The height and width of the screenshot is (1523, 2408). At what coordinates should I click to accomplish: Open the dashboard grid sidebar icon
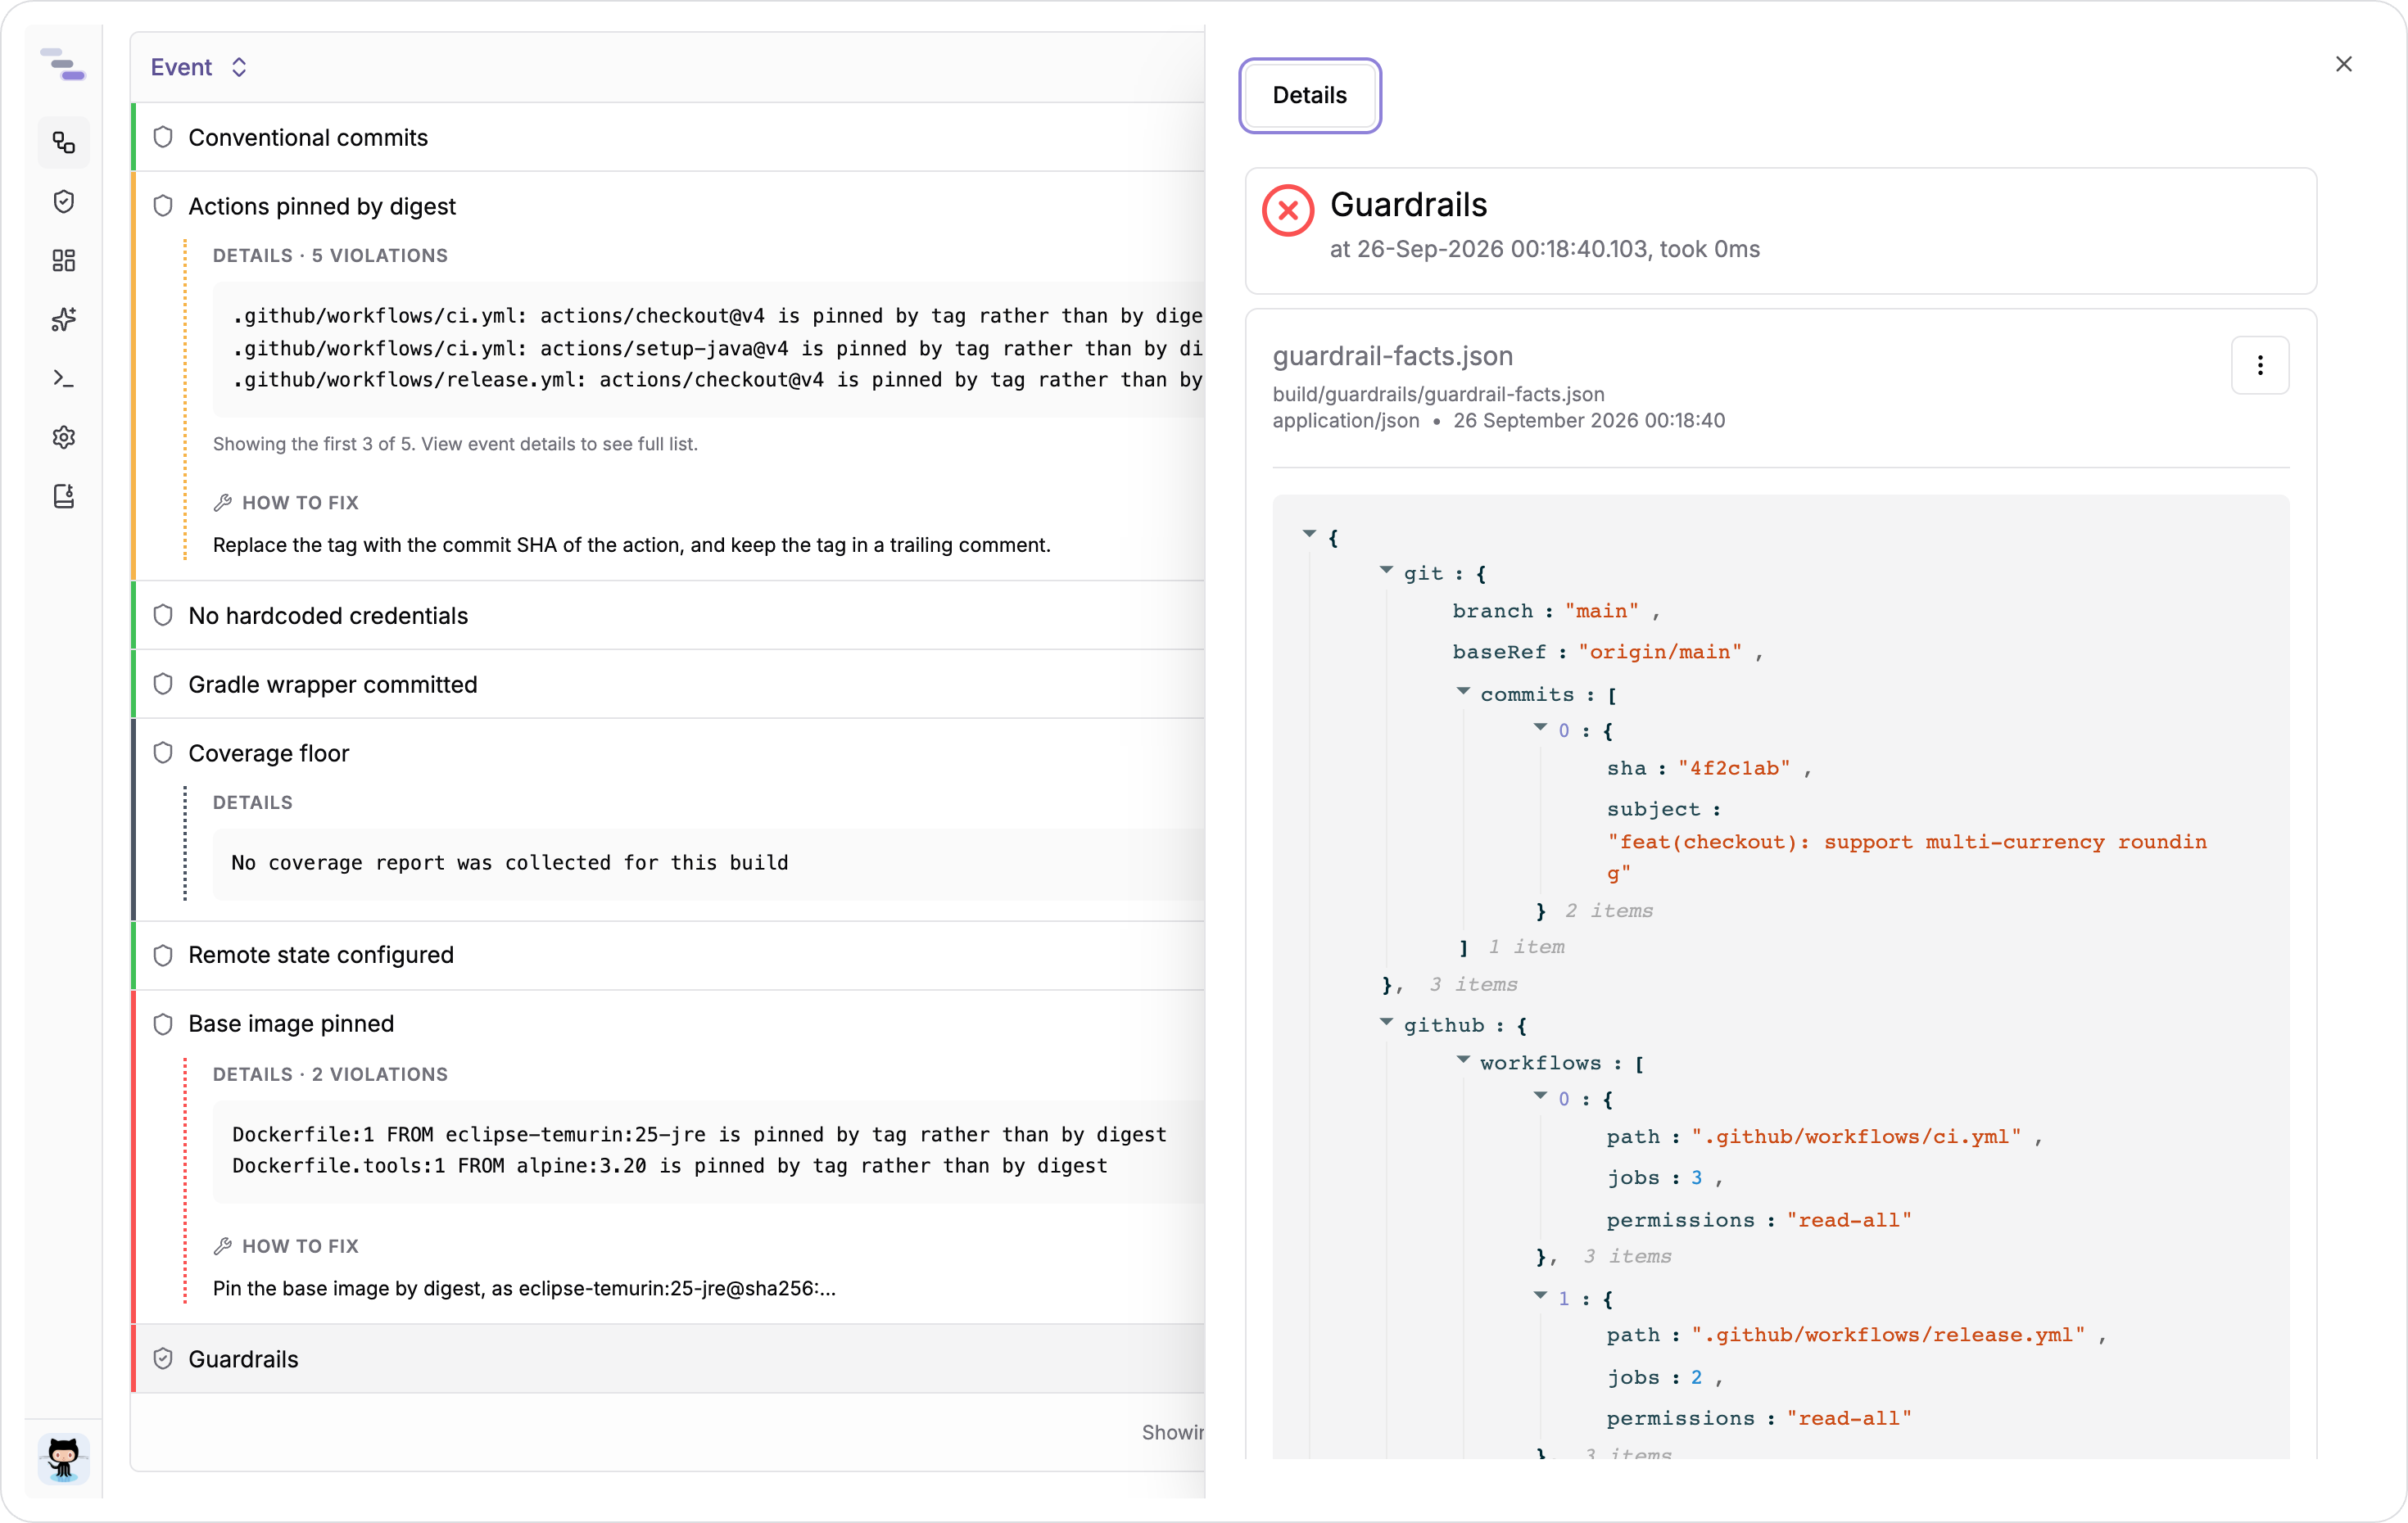[64, 260]
